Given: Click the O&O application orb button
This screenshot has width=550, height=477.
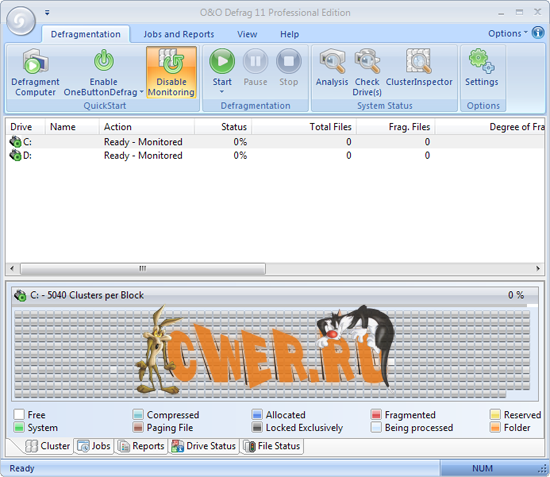Looking at the screenshot, I should [x=21, y=21].
